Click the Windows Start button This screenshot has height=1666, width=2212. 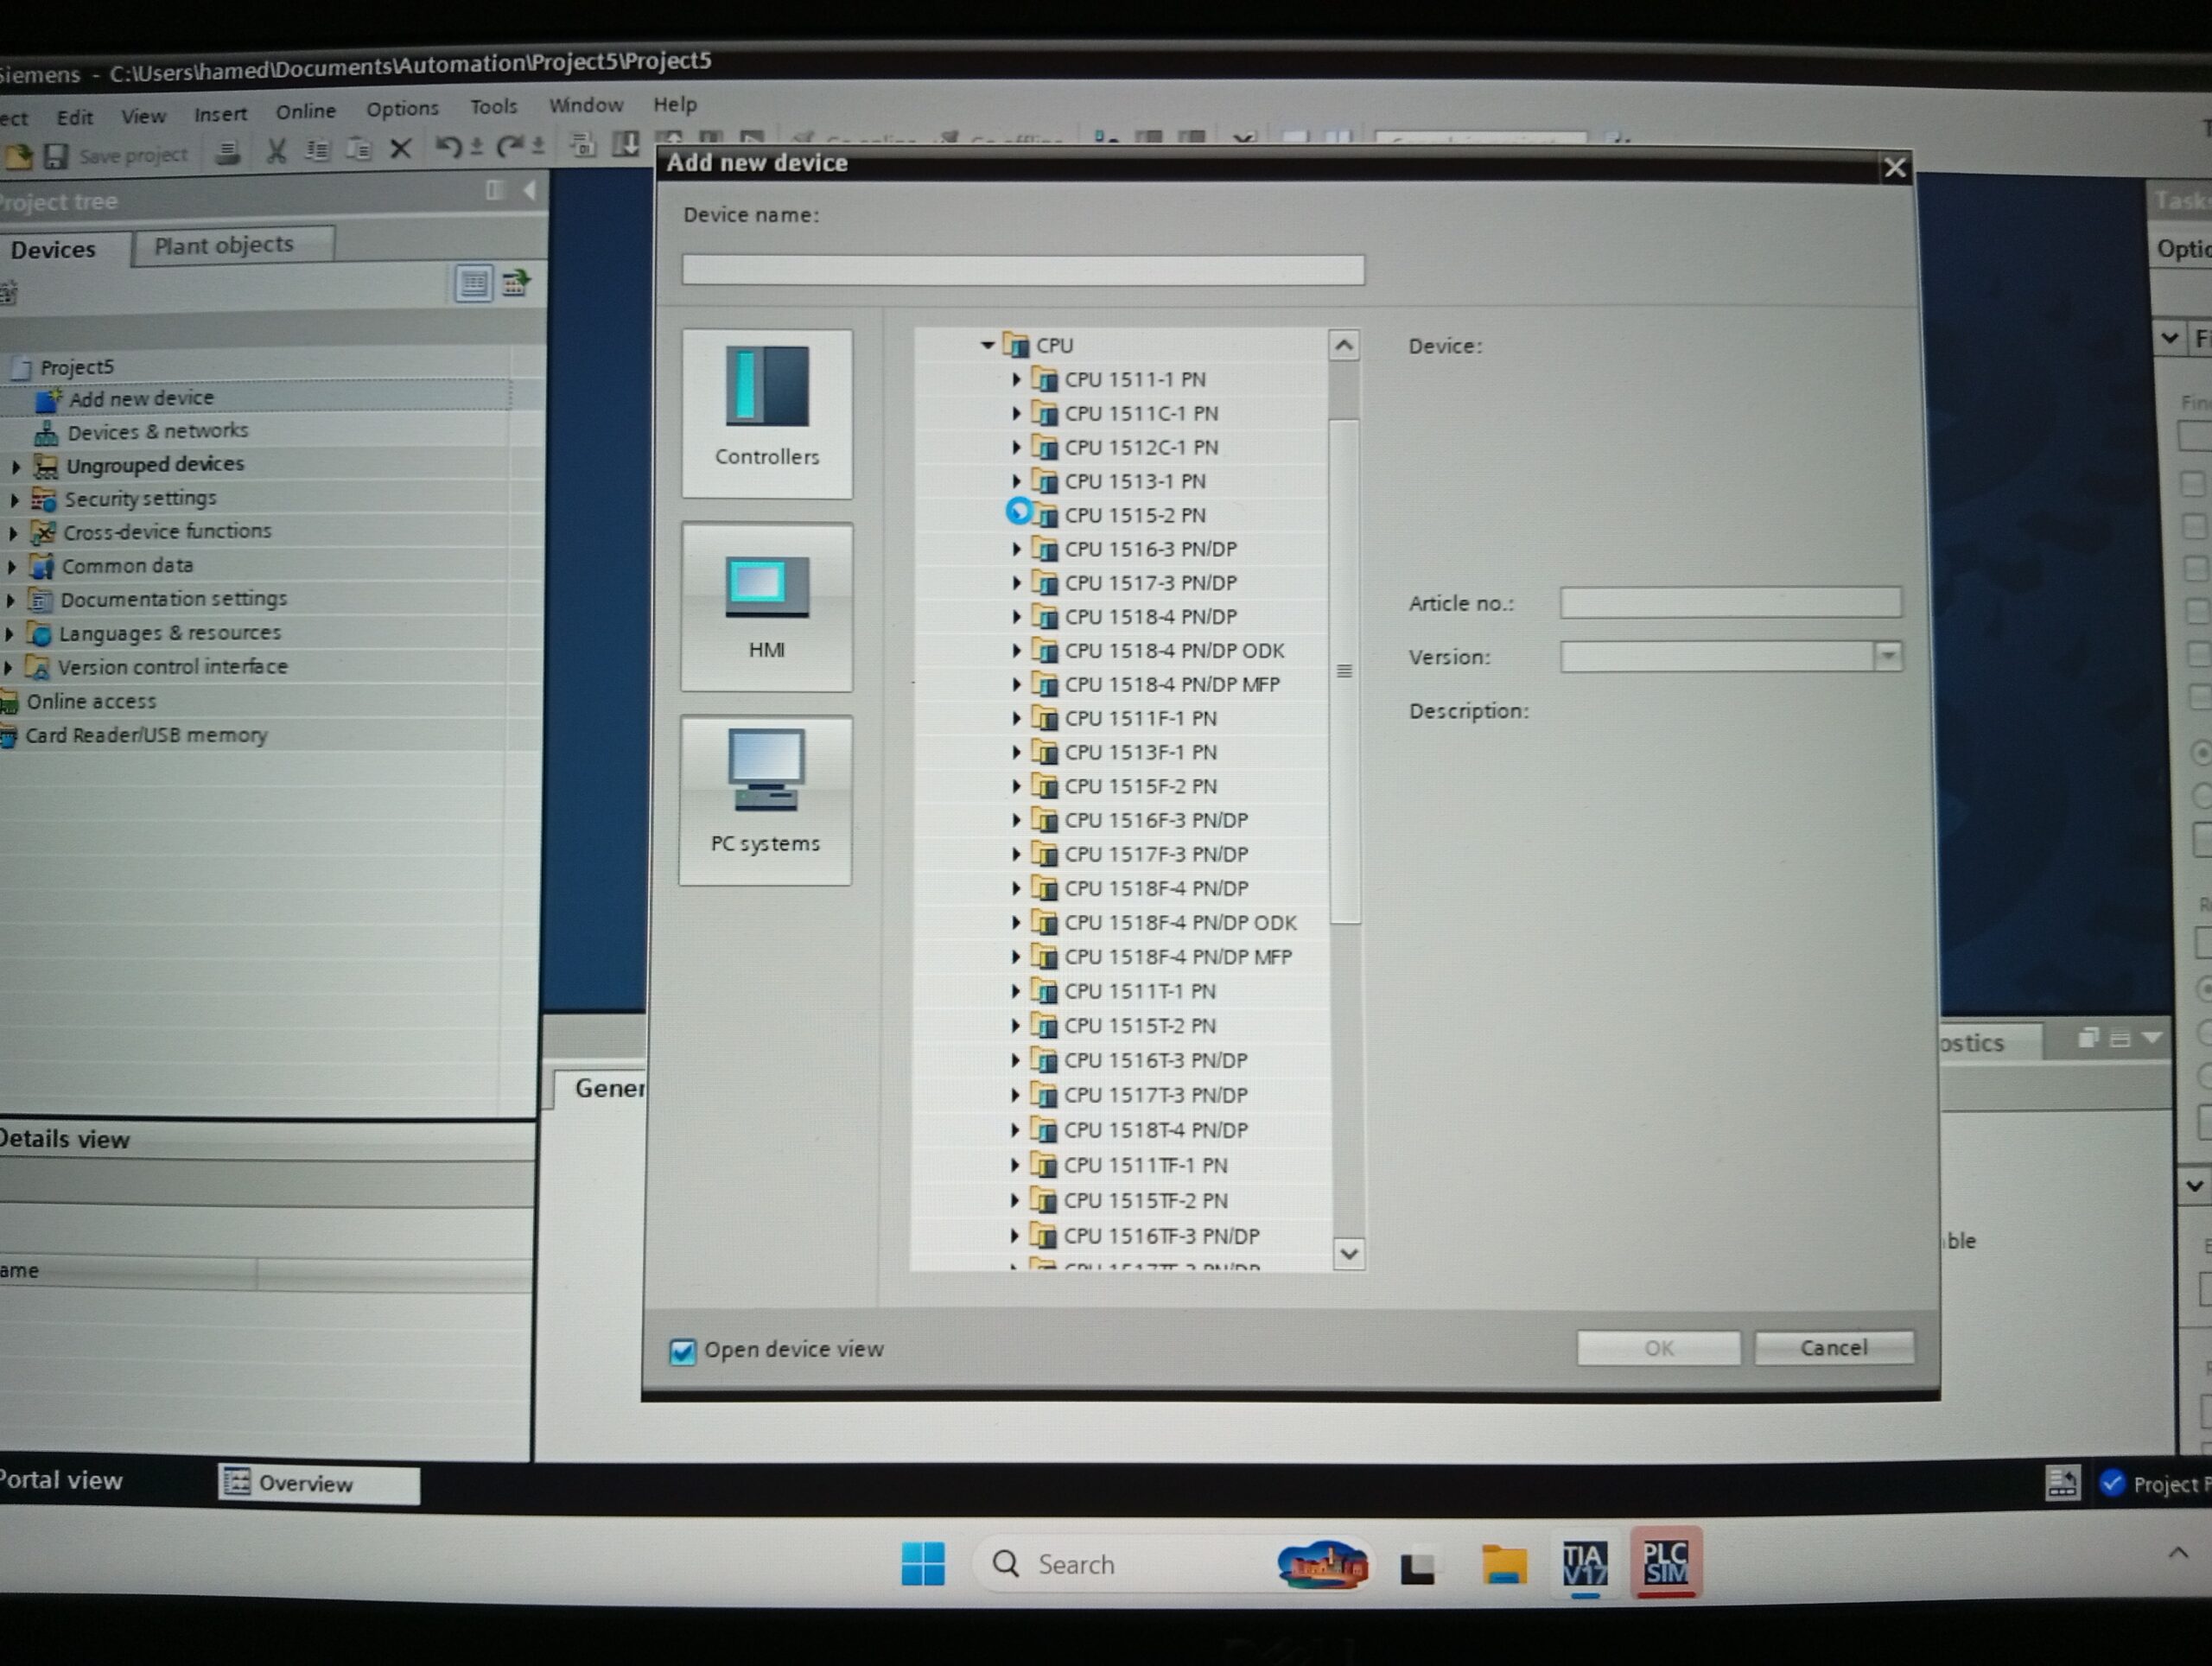tap(922, 1563)
